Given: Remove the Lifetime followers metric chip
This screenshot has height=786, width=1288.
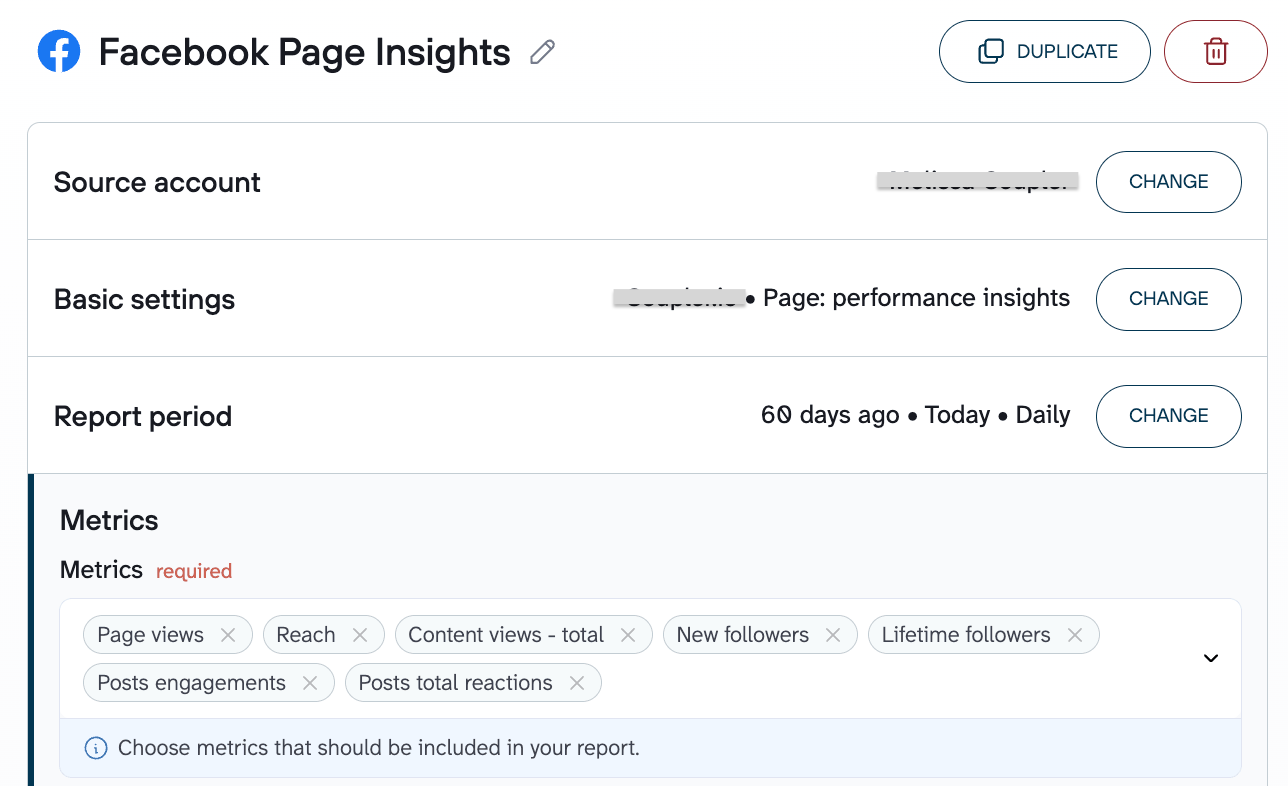Looking at the screenshot, I should click(1075, 635).
